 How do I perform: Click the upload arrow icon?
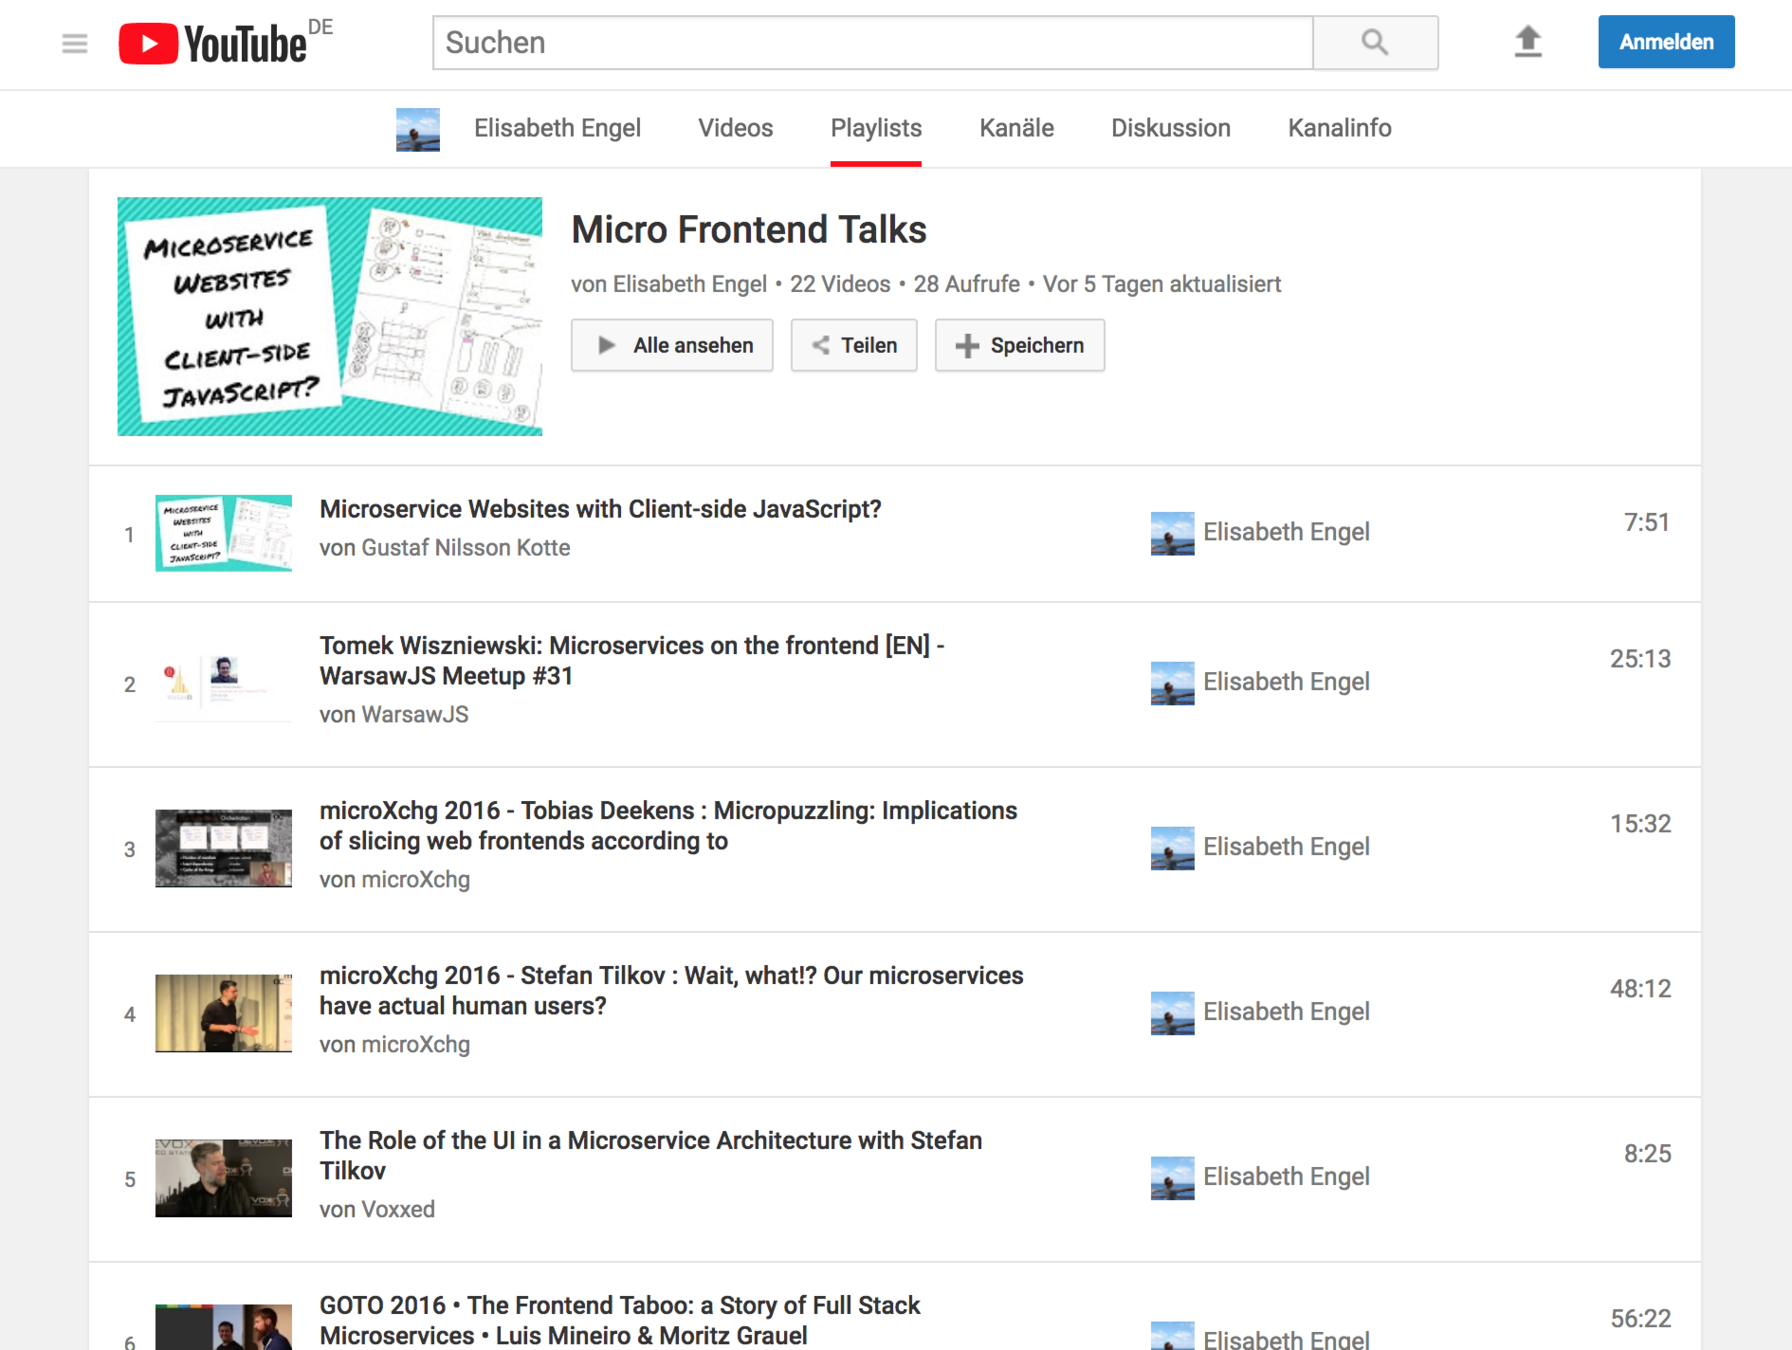pos(1527,42)
